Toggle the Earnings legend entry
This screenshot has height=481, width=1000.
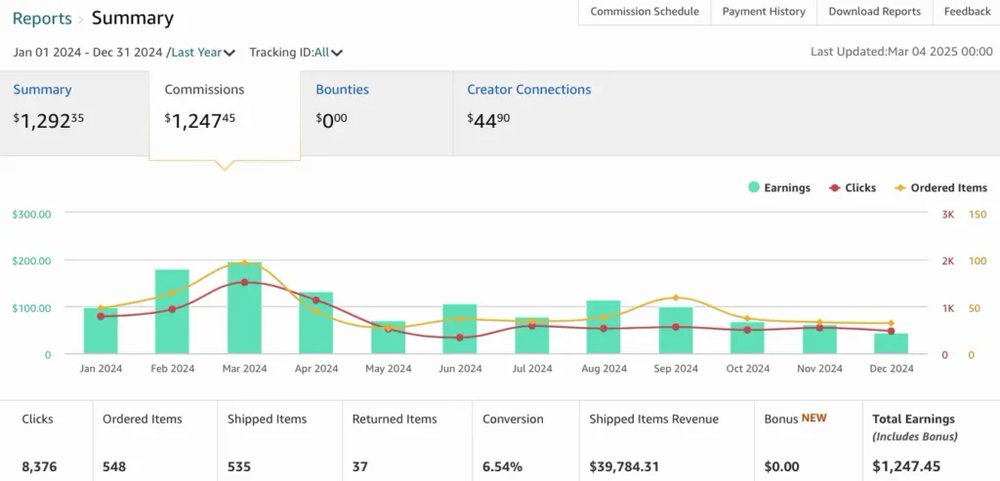[779, 188]
